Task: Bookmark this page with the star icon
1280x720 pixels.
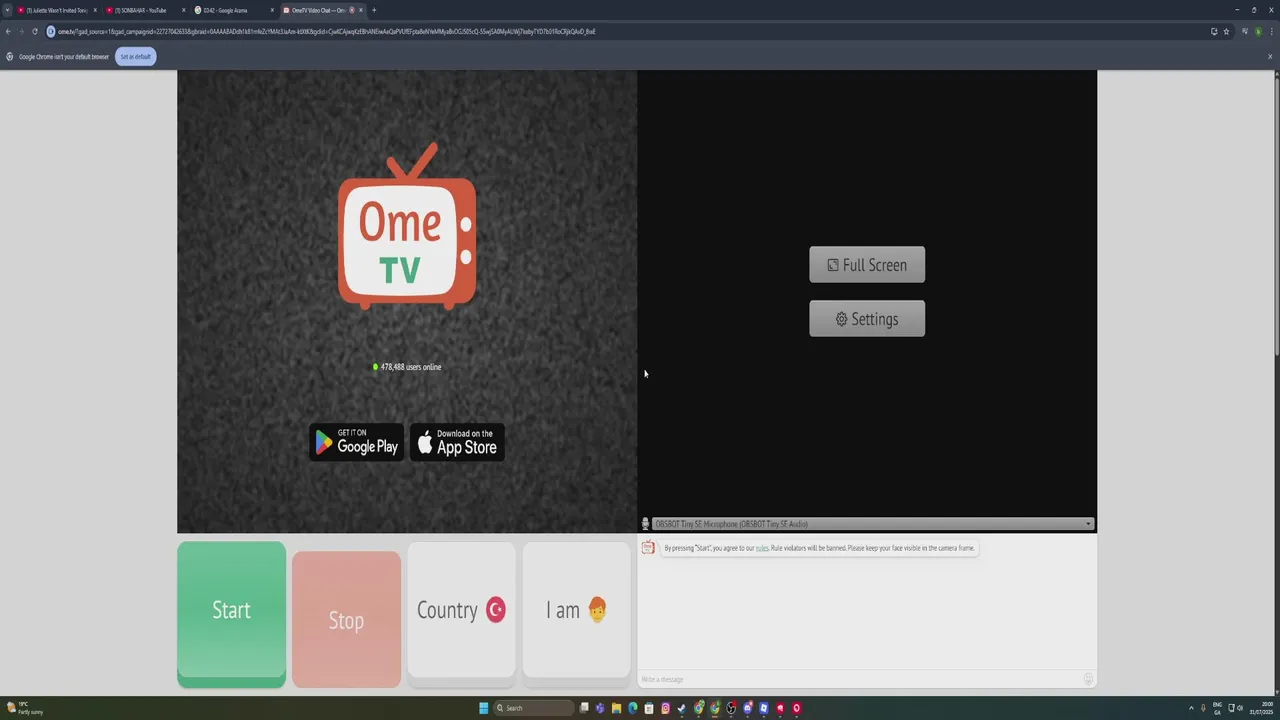Action: [x=1226, y=31]
